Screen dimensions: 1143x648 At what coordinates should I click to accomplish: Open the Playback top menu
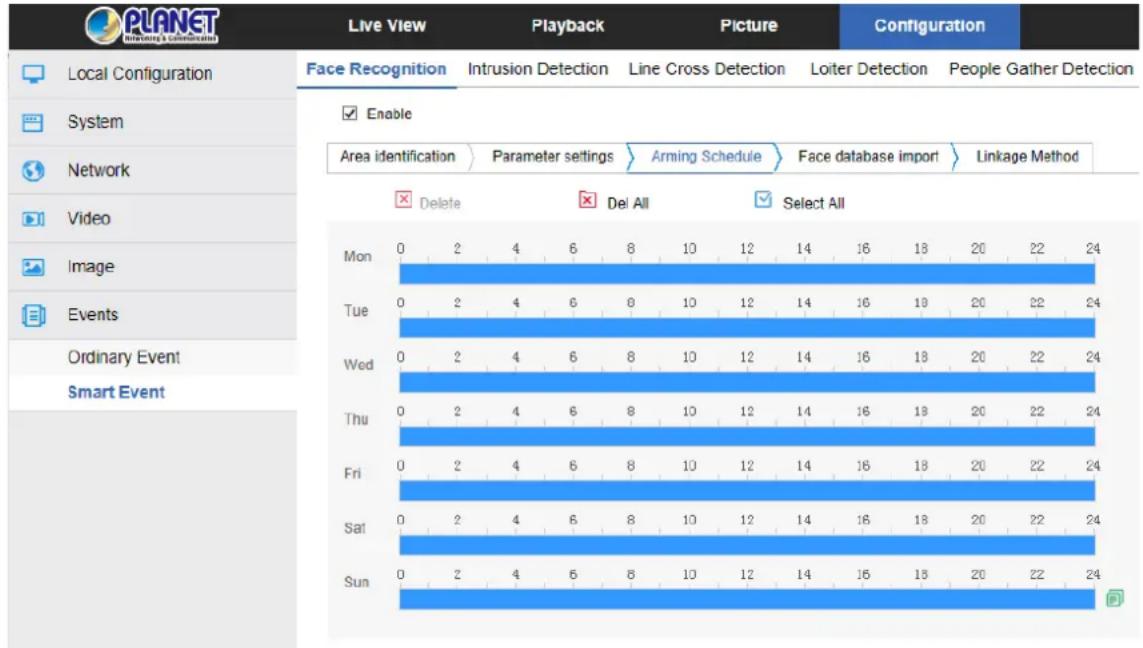tap(568, 26)
